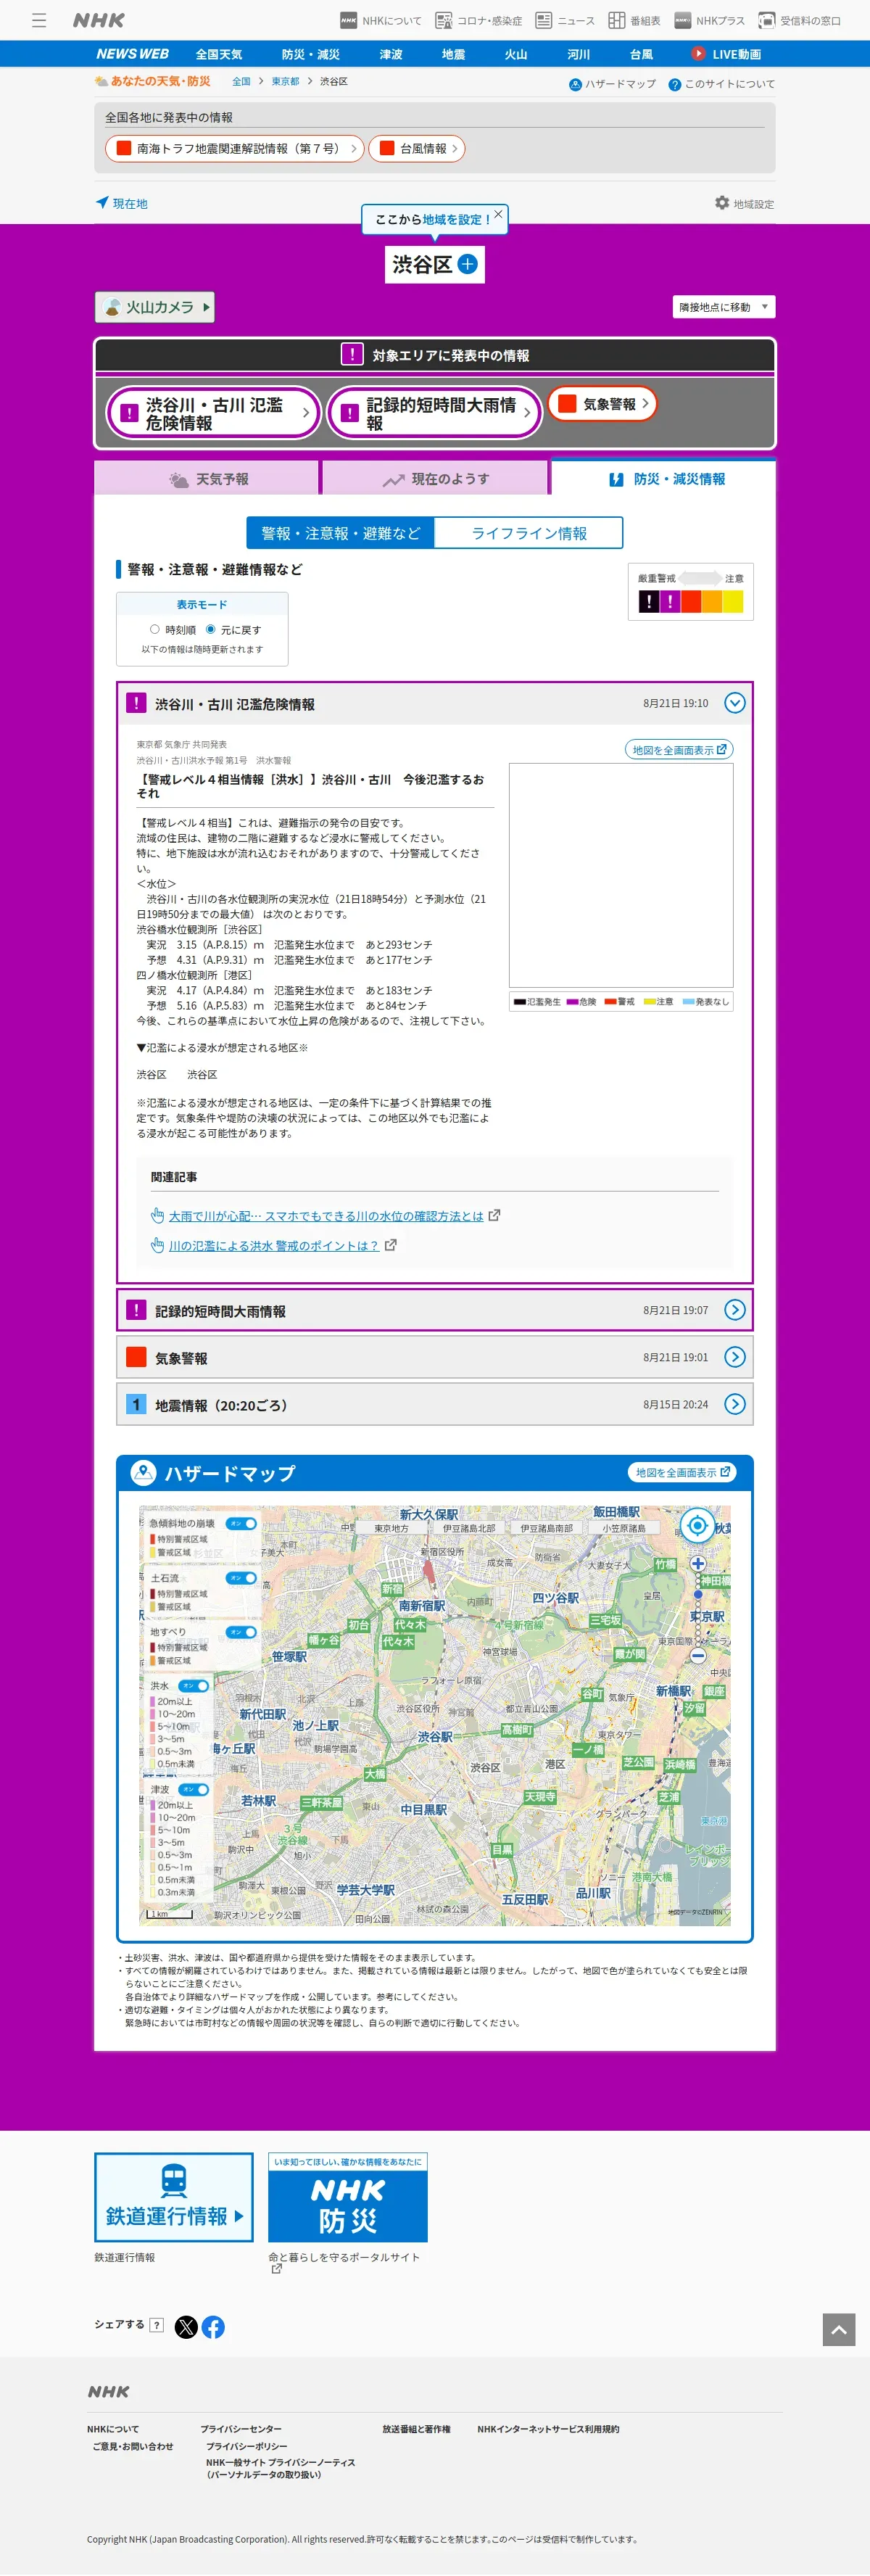The image size is (870, 2576).
Task: Open the 鉄道運行情報 banner
Action: (x=174, y=2197)
